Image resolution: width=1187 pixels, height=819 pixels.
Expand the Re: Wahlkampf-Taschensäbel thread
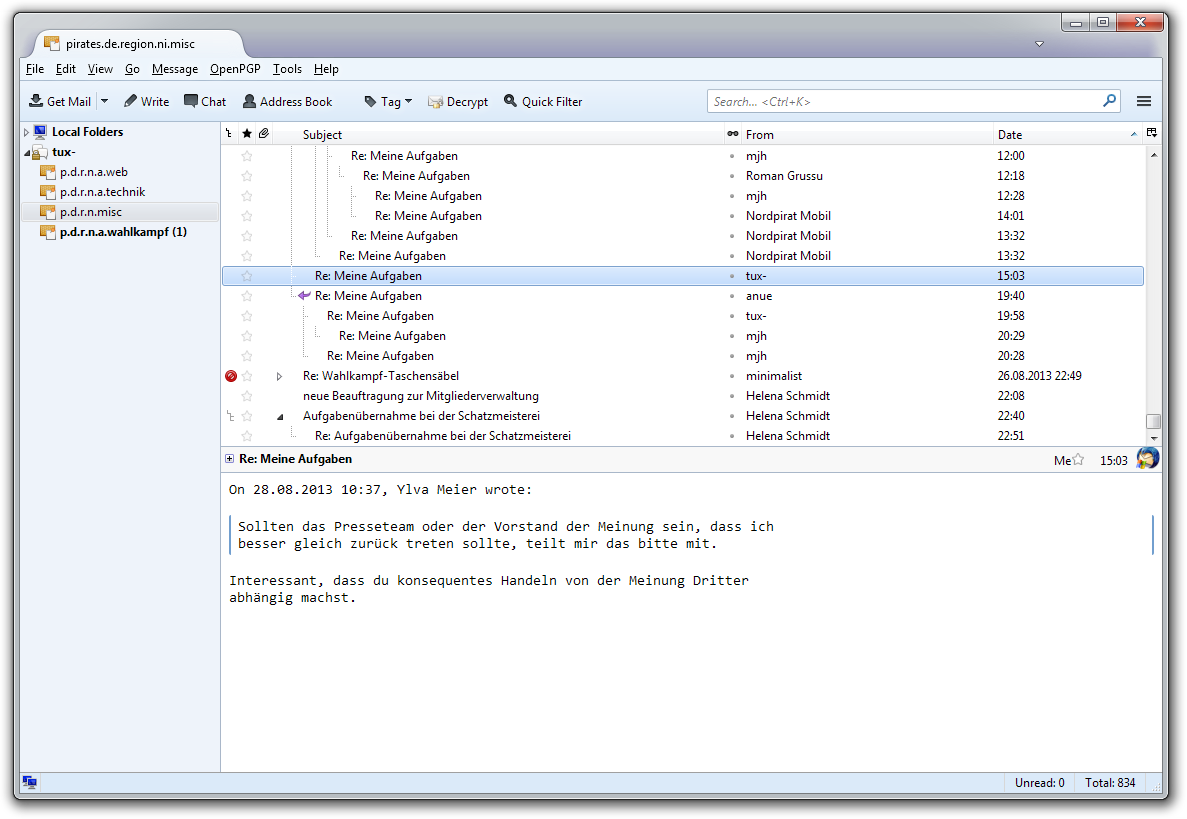(x=280, y=376)
